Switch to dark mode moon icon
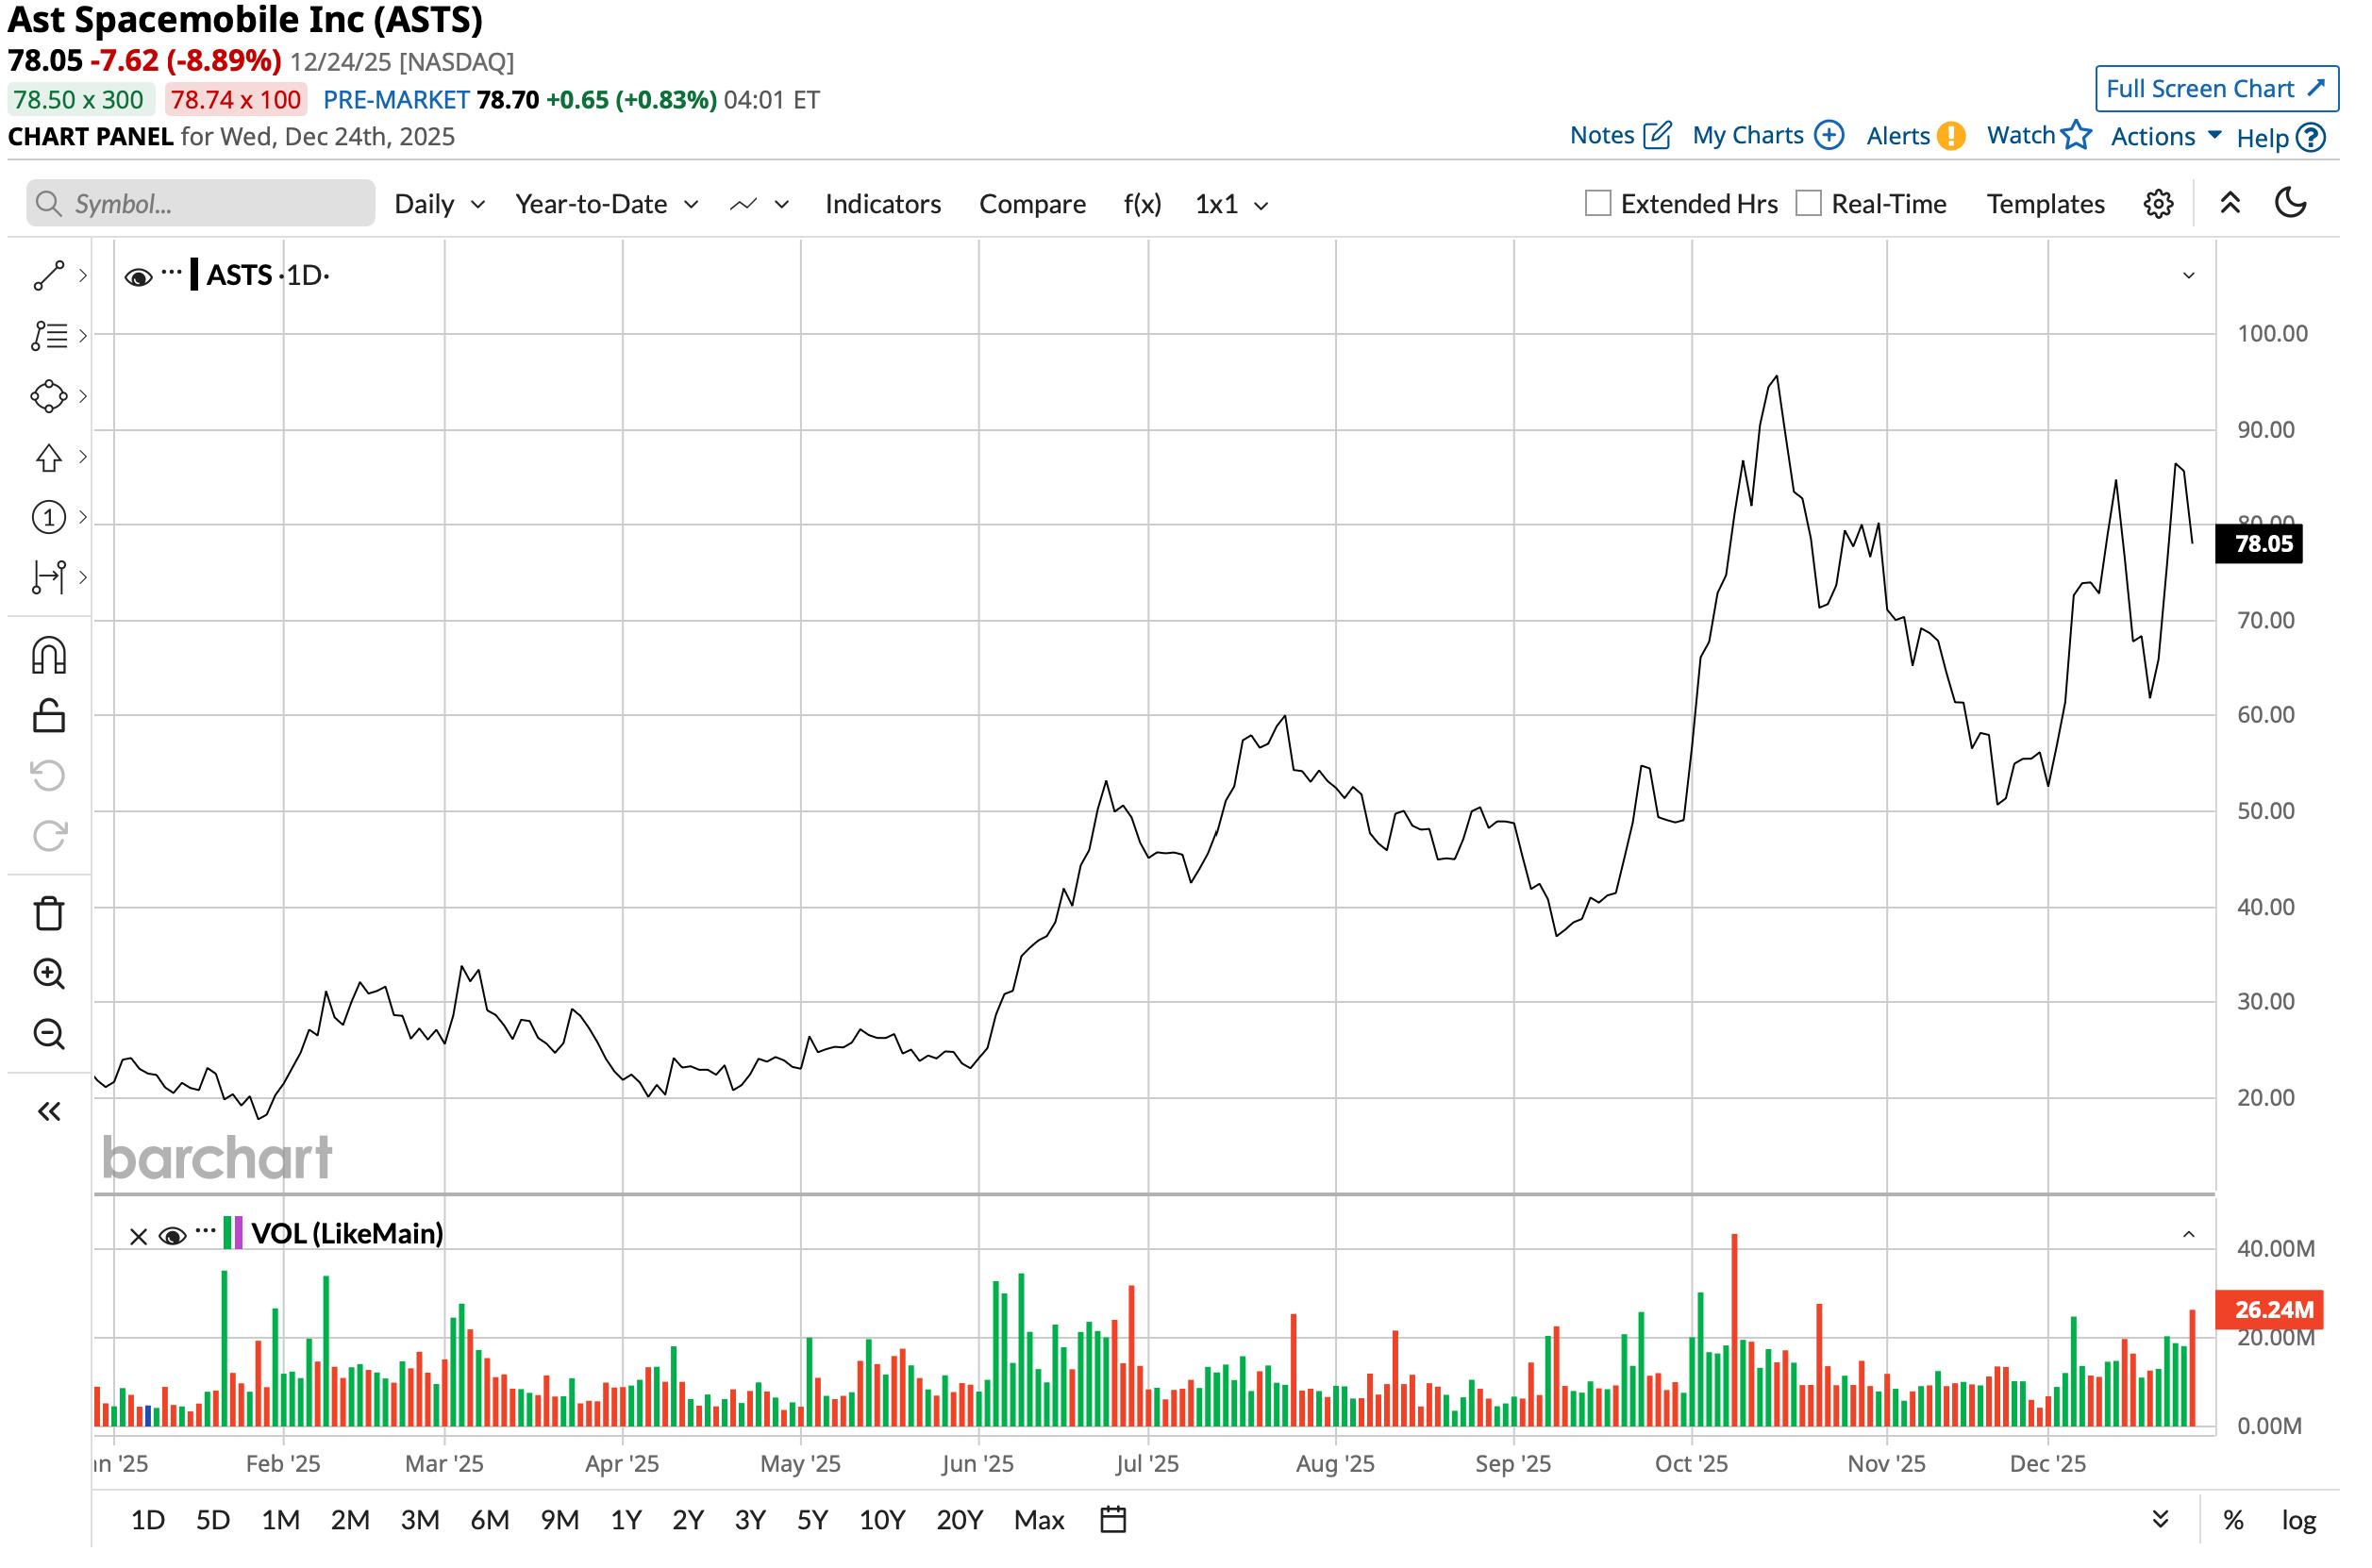Screen dimensions: 2372x1568 pyautogui.click(x=2290, y=204)
